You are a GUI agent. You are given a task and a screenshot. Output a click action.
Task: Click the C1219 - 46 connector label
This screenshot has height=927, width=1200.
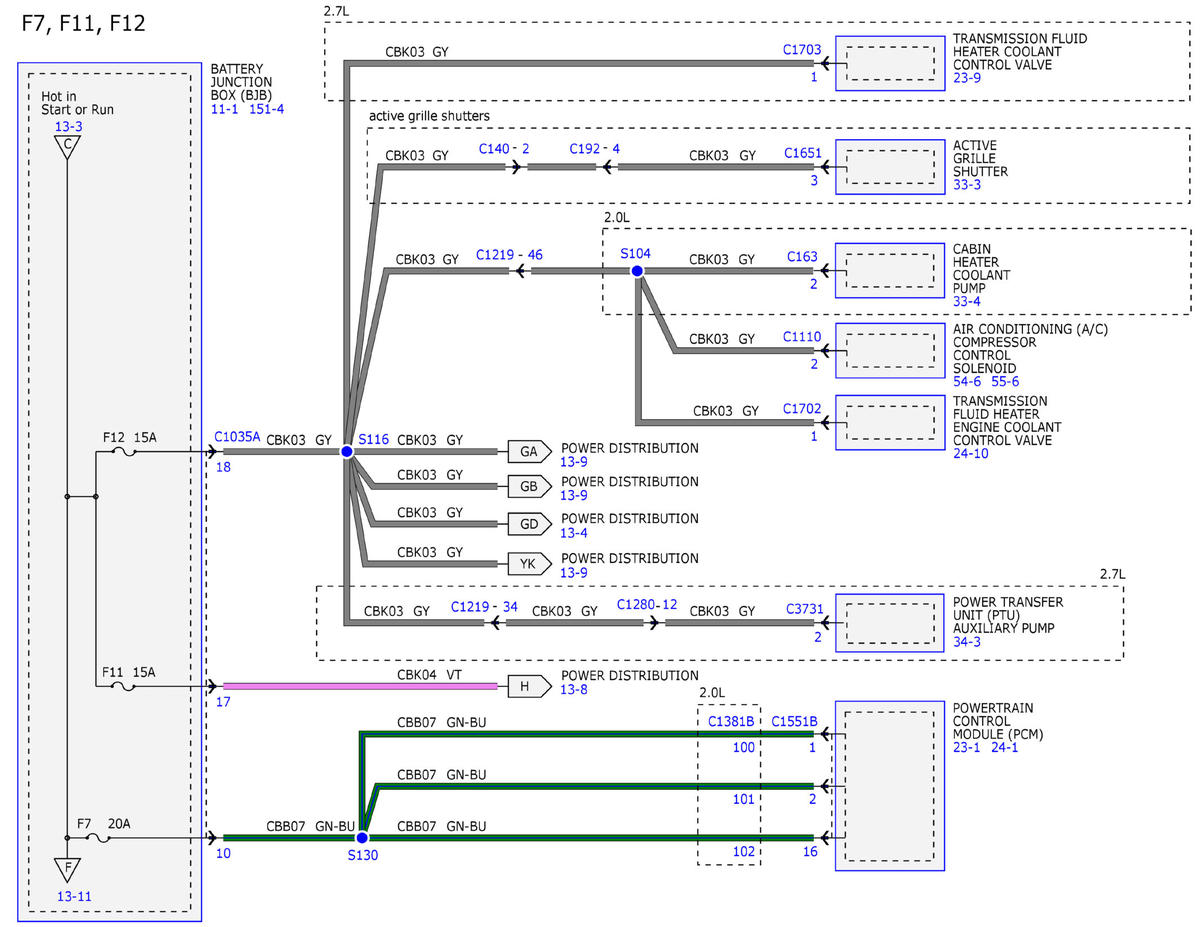click(x=510, y=256)
